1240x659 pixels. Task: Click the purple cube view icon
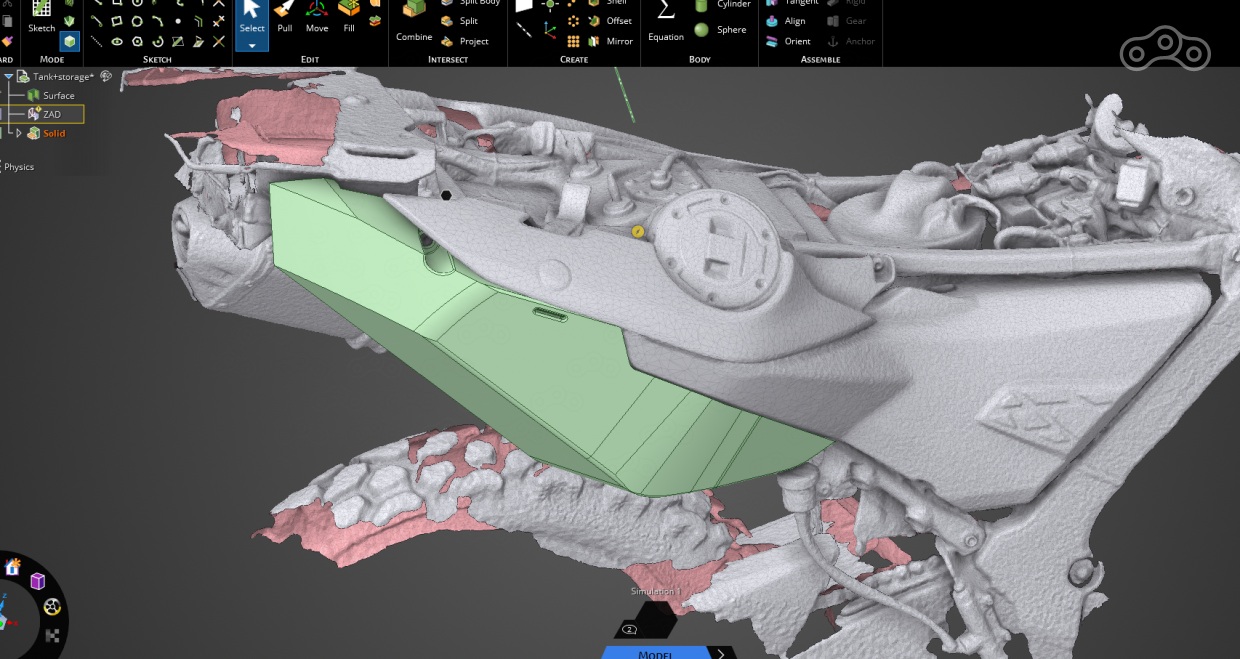pyautogui.click(x=38, y=581)
